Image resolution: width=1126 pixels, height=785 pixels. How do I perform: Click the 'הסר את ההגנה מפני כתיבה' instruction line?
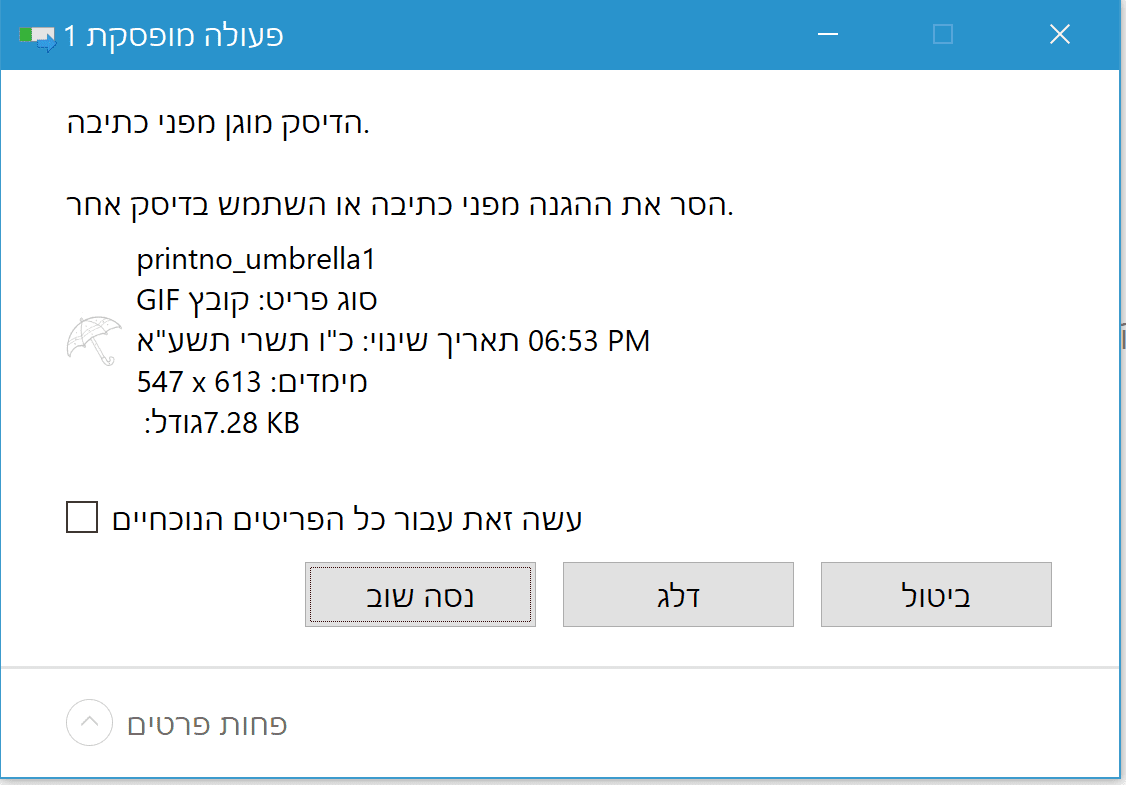397,207
